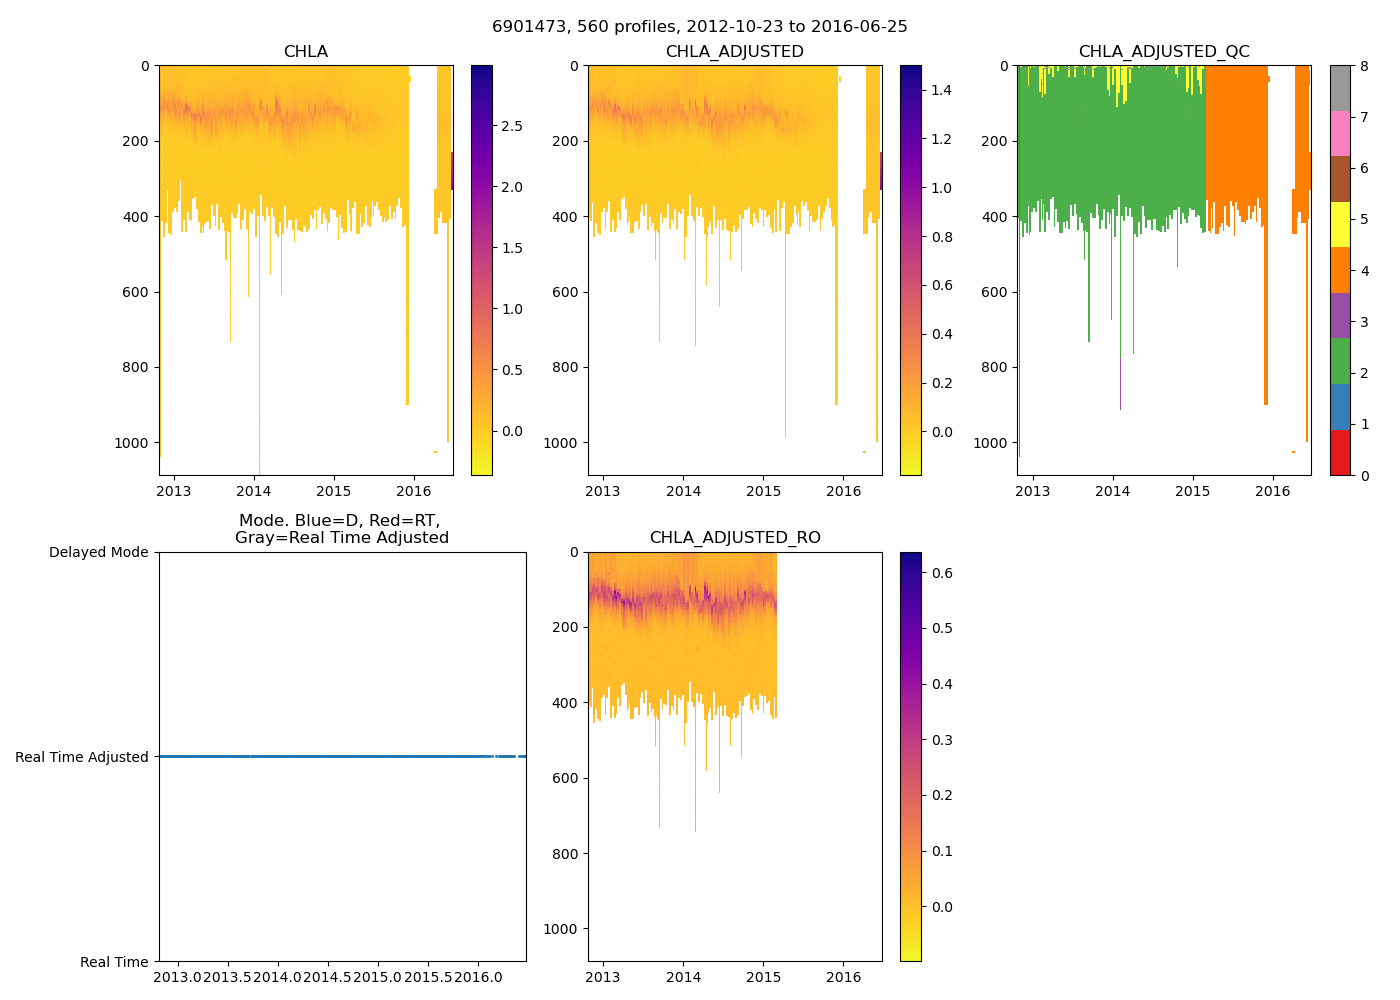
Task: Select the 'Real Time Adjusted' axis label
Action: click(x=81, y=757)
